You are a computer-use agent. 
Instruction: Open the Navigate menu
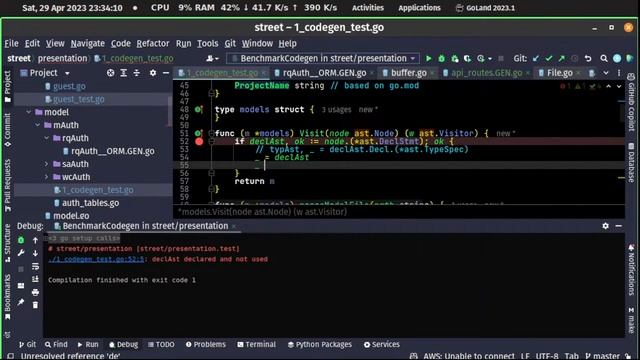point(87,43)
